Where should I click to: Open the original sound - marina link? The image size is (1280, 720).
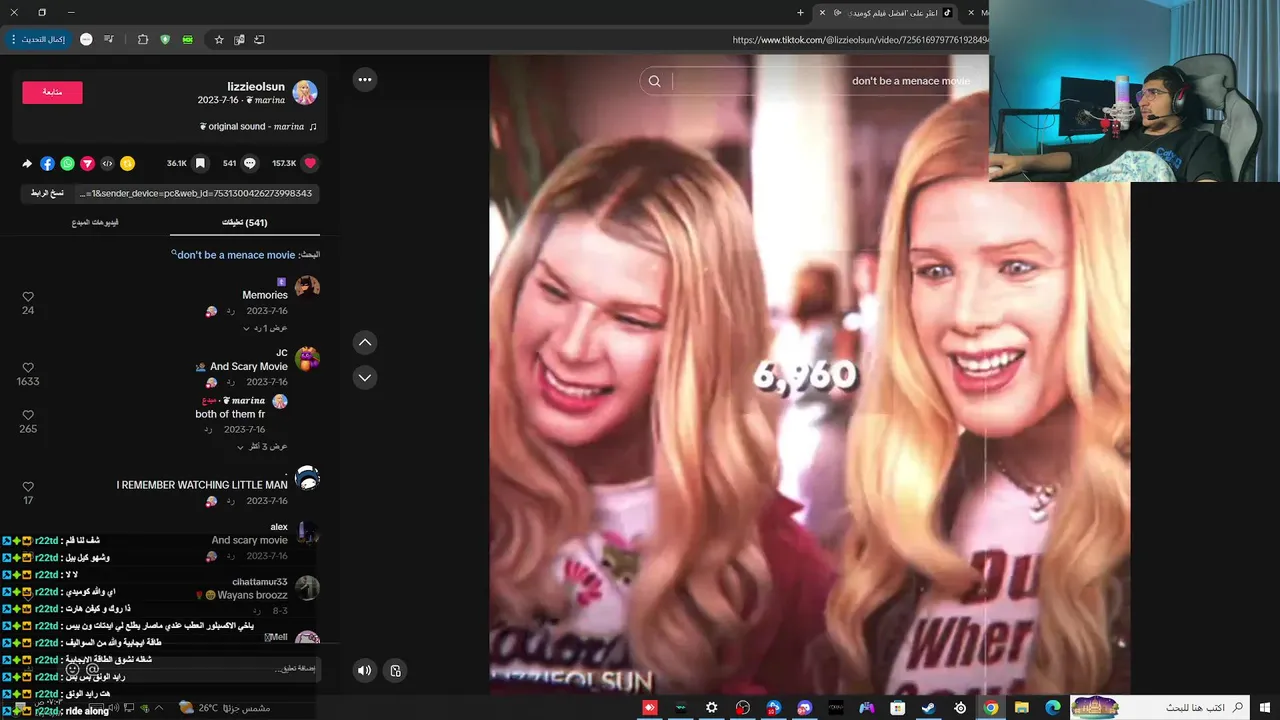[256, 127]
